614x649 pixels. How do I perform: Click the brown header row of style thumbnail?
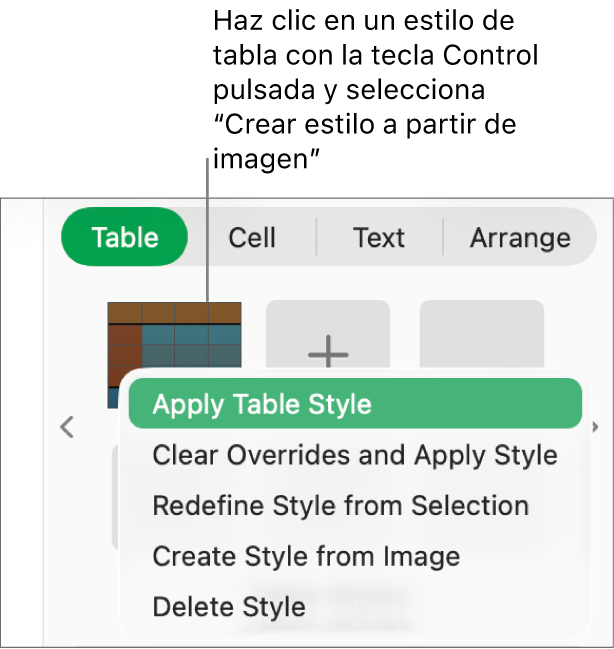[175, 312]
